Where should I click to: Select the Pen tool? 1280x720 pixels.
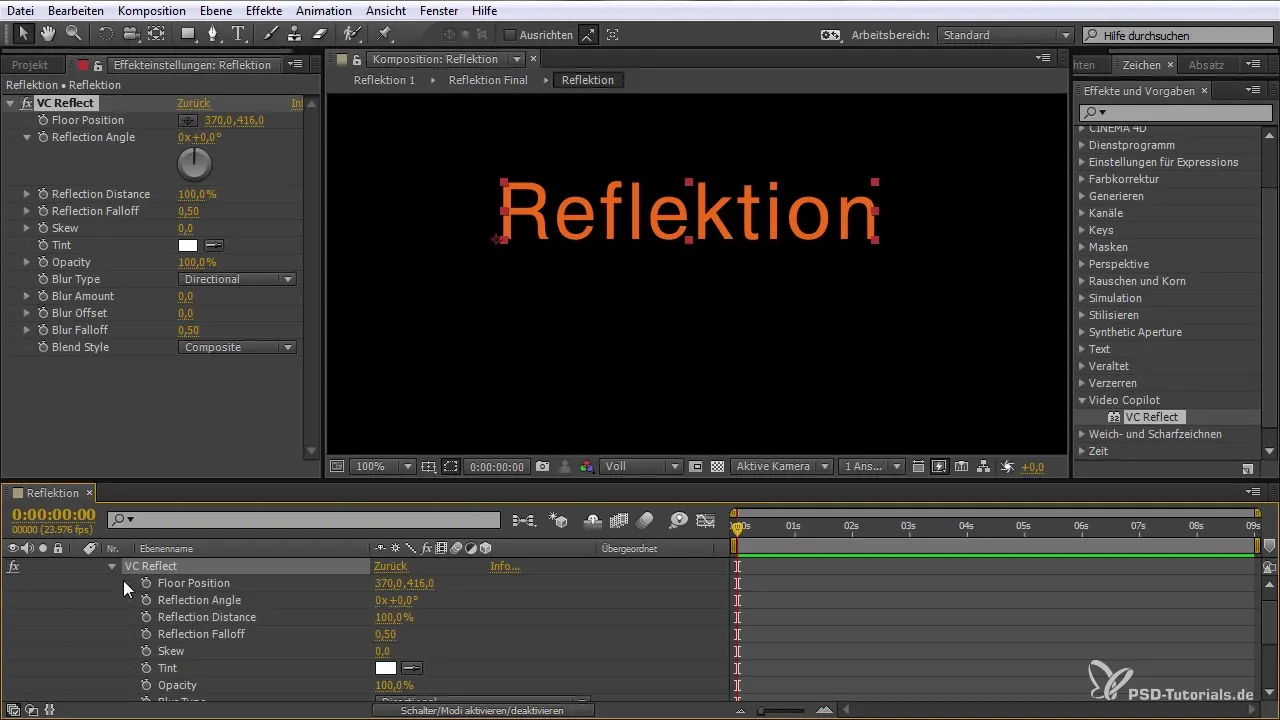(212, 34)
